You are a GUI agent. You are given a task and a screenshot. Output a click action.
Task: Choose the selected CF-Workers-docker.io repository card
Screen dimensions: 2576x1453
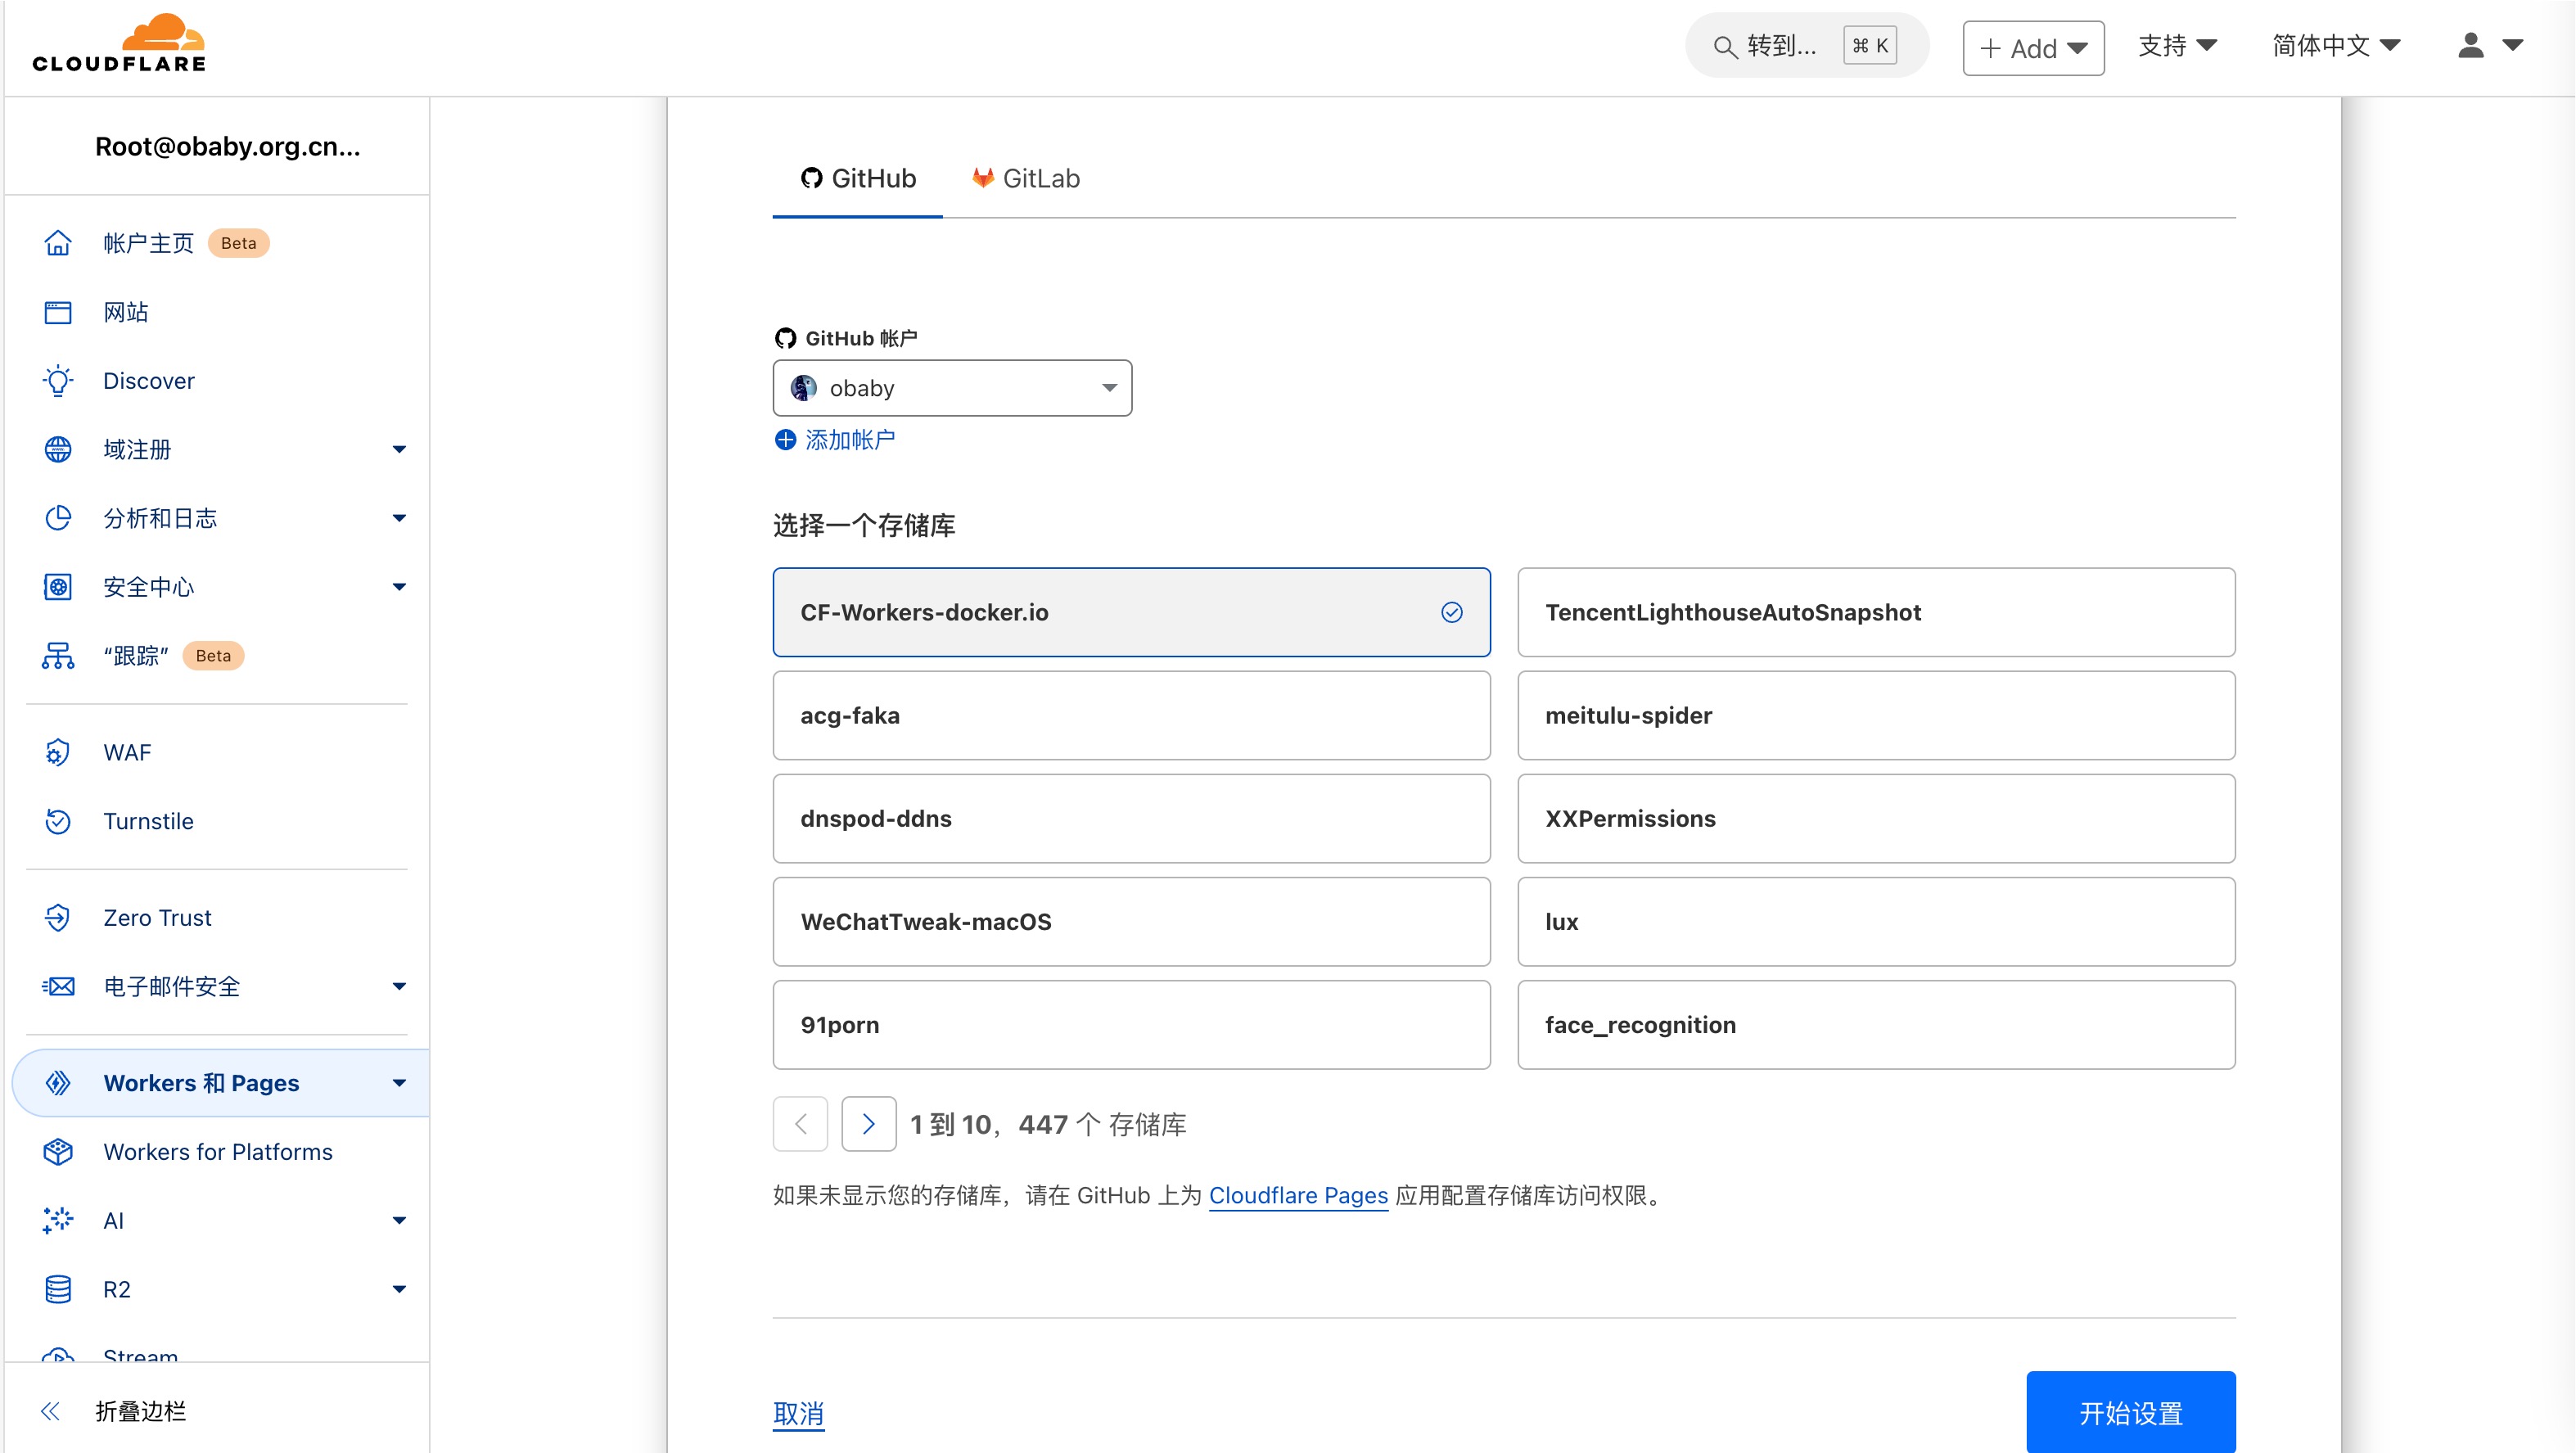(x=1131, y=612)
